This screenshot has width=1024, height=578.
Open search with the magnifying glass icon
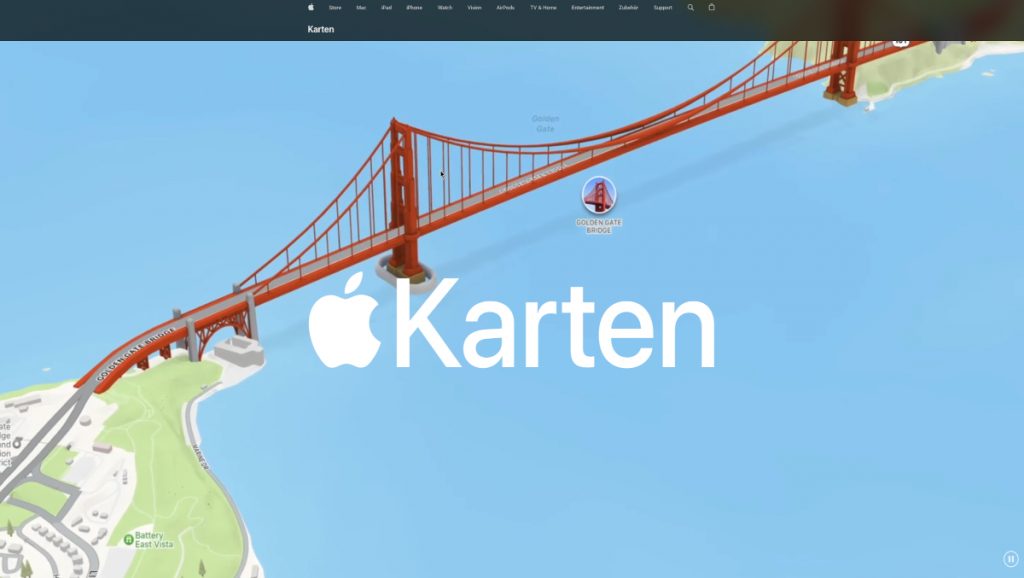[690, 7]
